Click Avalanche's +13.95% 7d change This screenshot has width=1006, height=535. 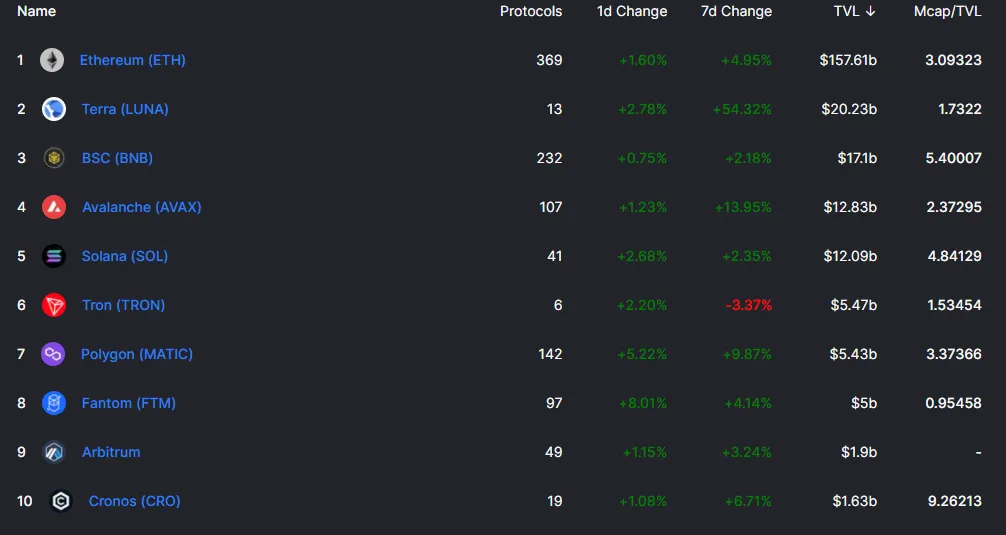[744, 207]
